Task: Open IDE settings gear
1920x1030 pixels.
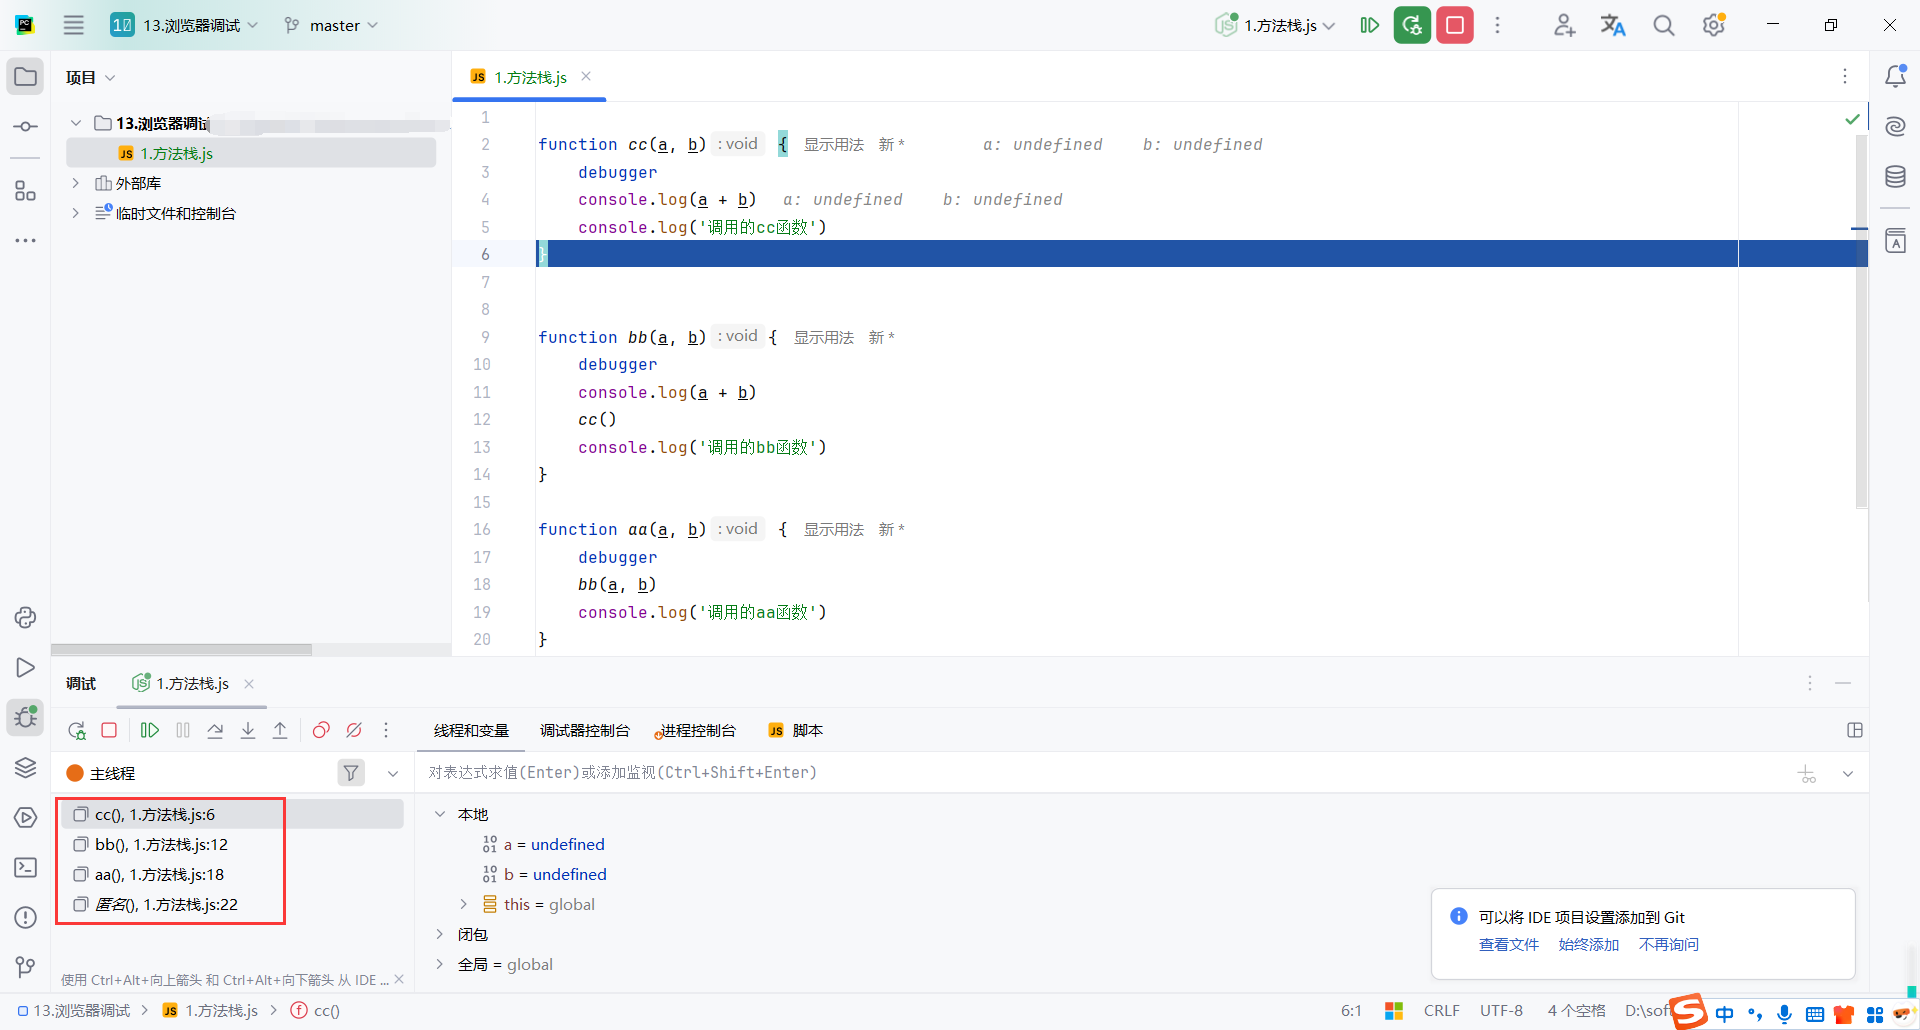Action: pos(1714,25)
